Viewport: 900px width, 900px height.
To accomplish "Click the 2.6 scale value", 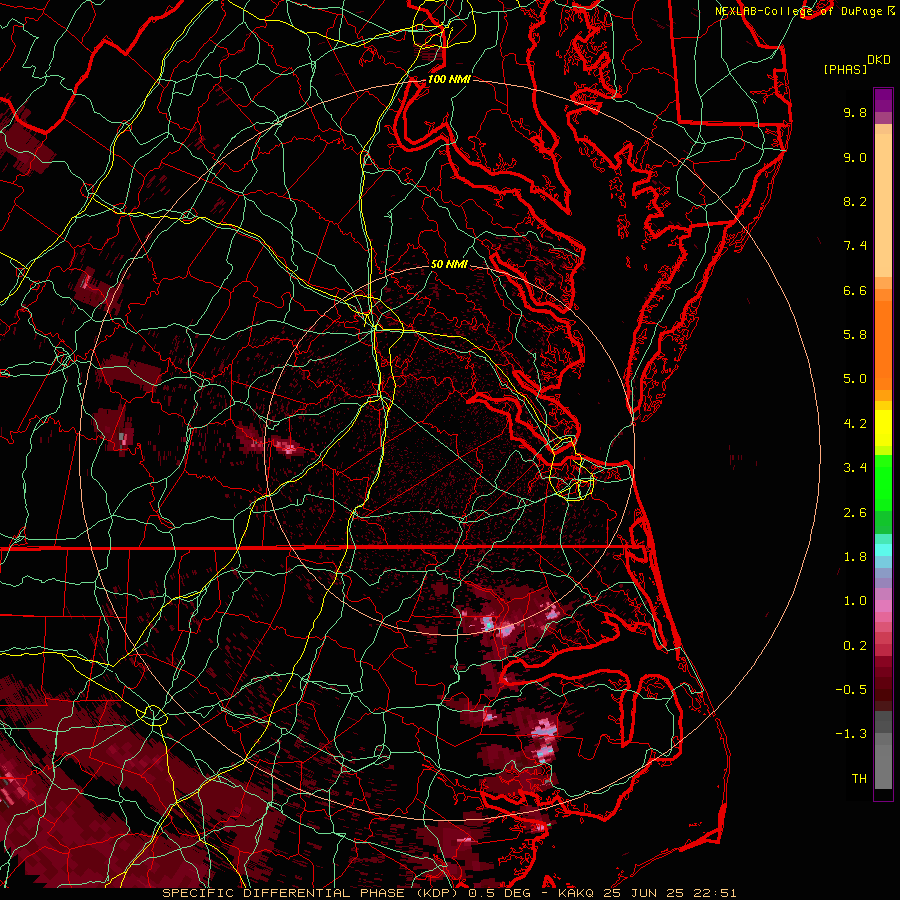I will pos(855,513).
